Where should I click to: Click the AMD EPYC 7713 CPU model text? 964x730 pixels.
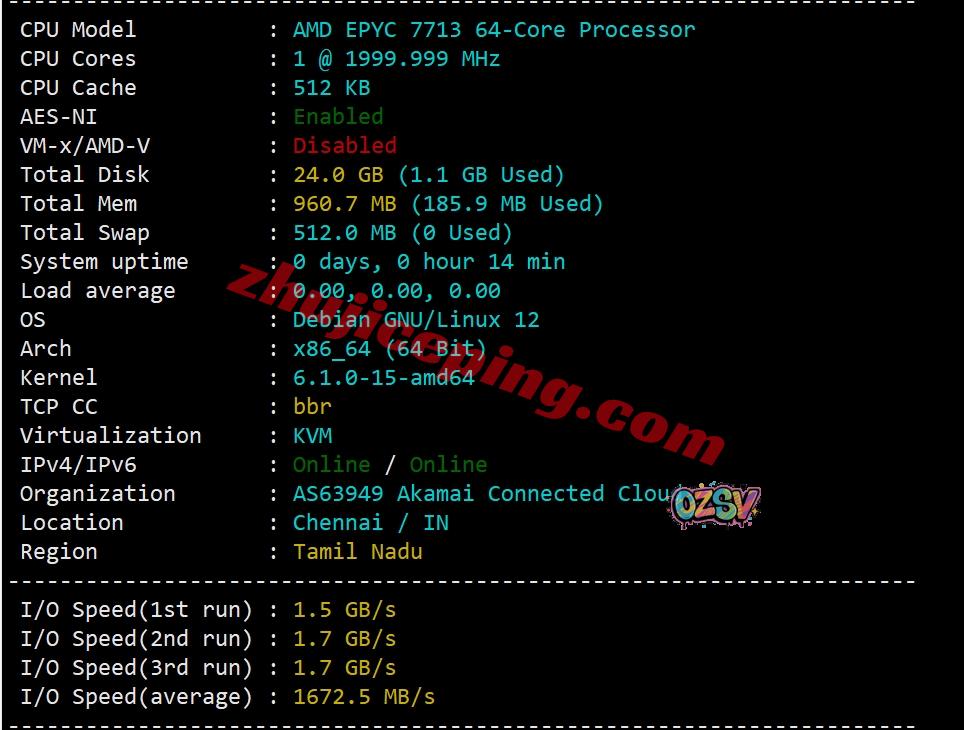point(494,30)
